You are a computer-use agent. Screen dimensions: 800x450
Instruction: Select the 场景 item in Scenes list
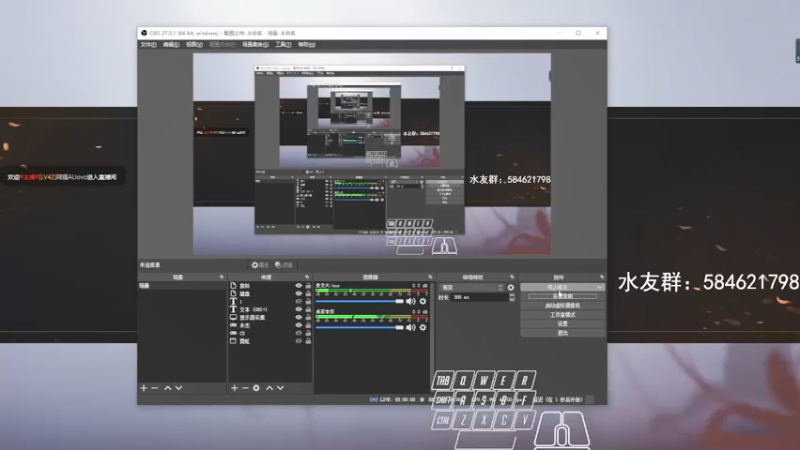pos(182,286)
